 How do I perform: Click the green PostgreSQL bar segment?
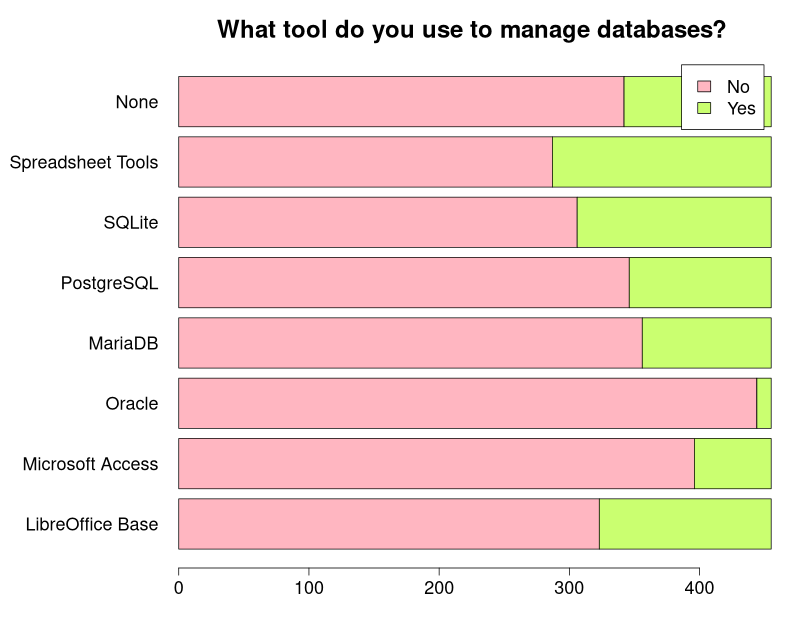point(701,283)
